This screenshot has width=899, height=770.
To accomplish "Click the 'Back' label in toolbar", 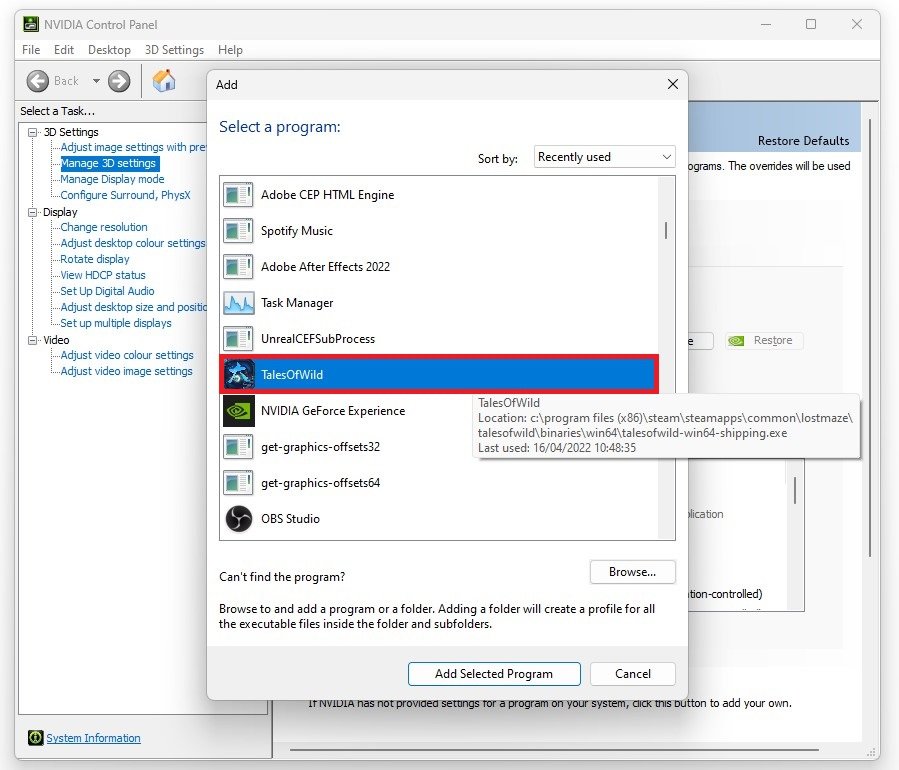I will pyautogui.click(x=66, y=81).
